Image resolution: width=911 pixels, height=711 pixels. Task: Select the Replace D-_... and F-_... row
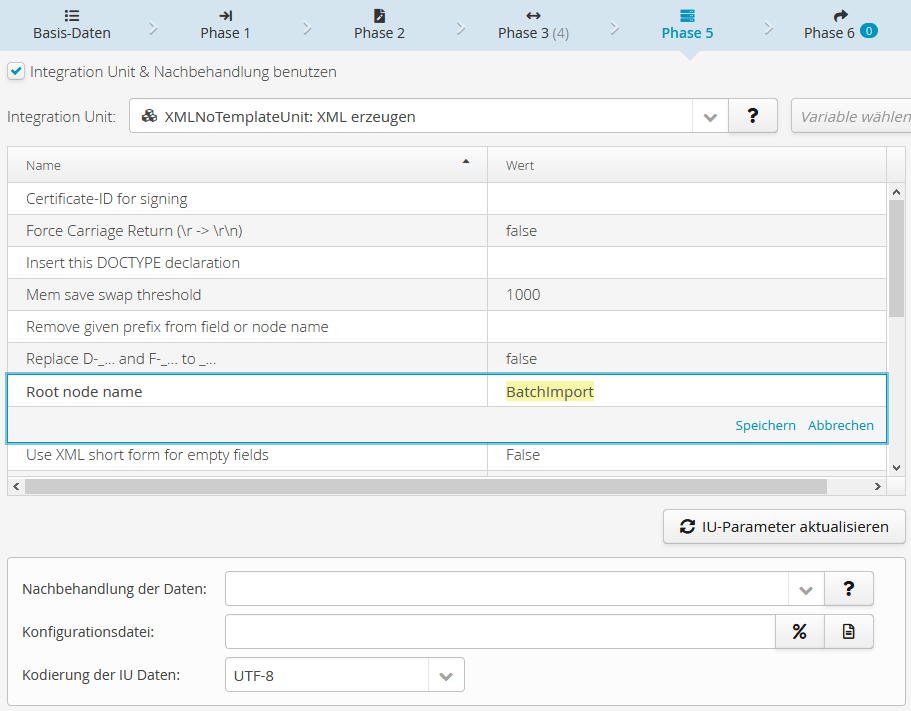447,358
